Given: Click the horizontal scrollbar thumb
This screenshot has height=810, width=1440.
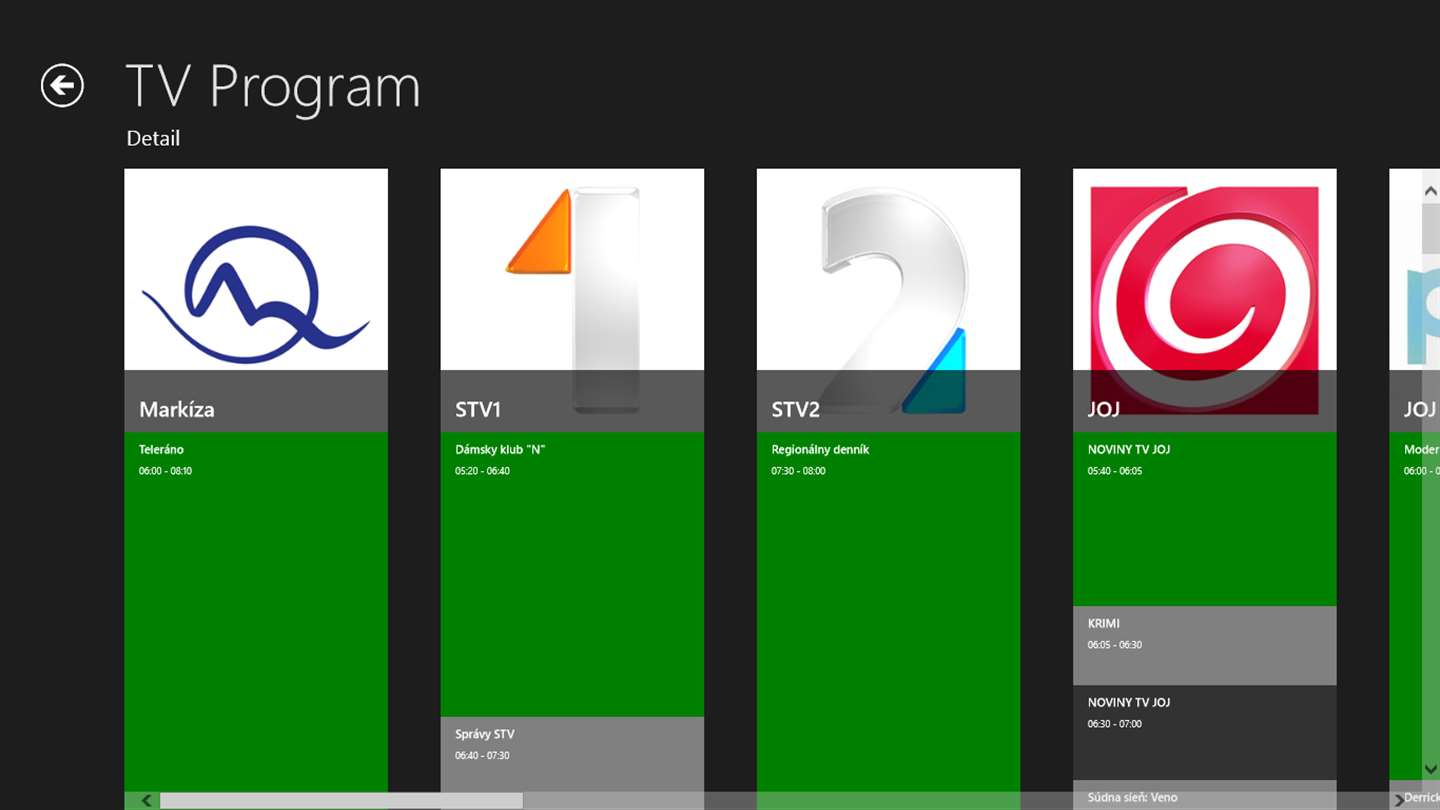Looking at the screenshot, I should point(341,800).
